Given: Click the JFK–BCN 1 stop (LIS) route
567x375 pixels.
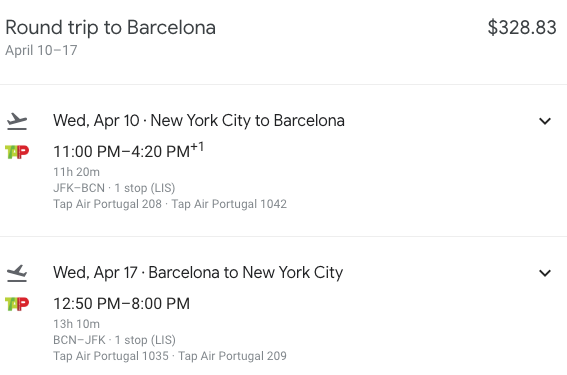Looking at the screenshot, I should (x=114, y=188).
